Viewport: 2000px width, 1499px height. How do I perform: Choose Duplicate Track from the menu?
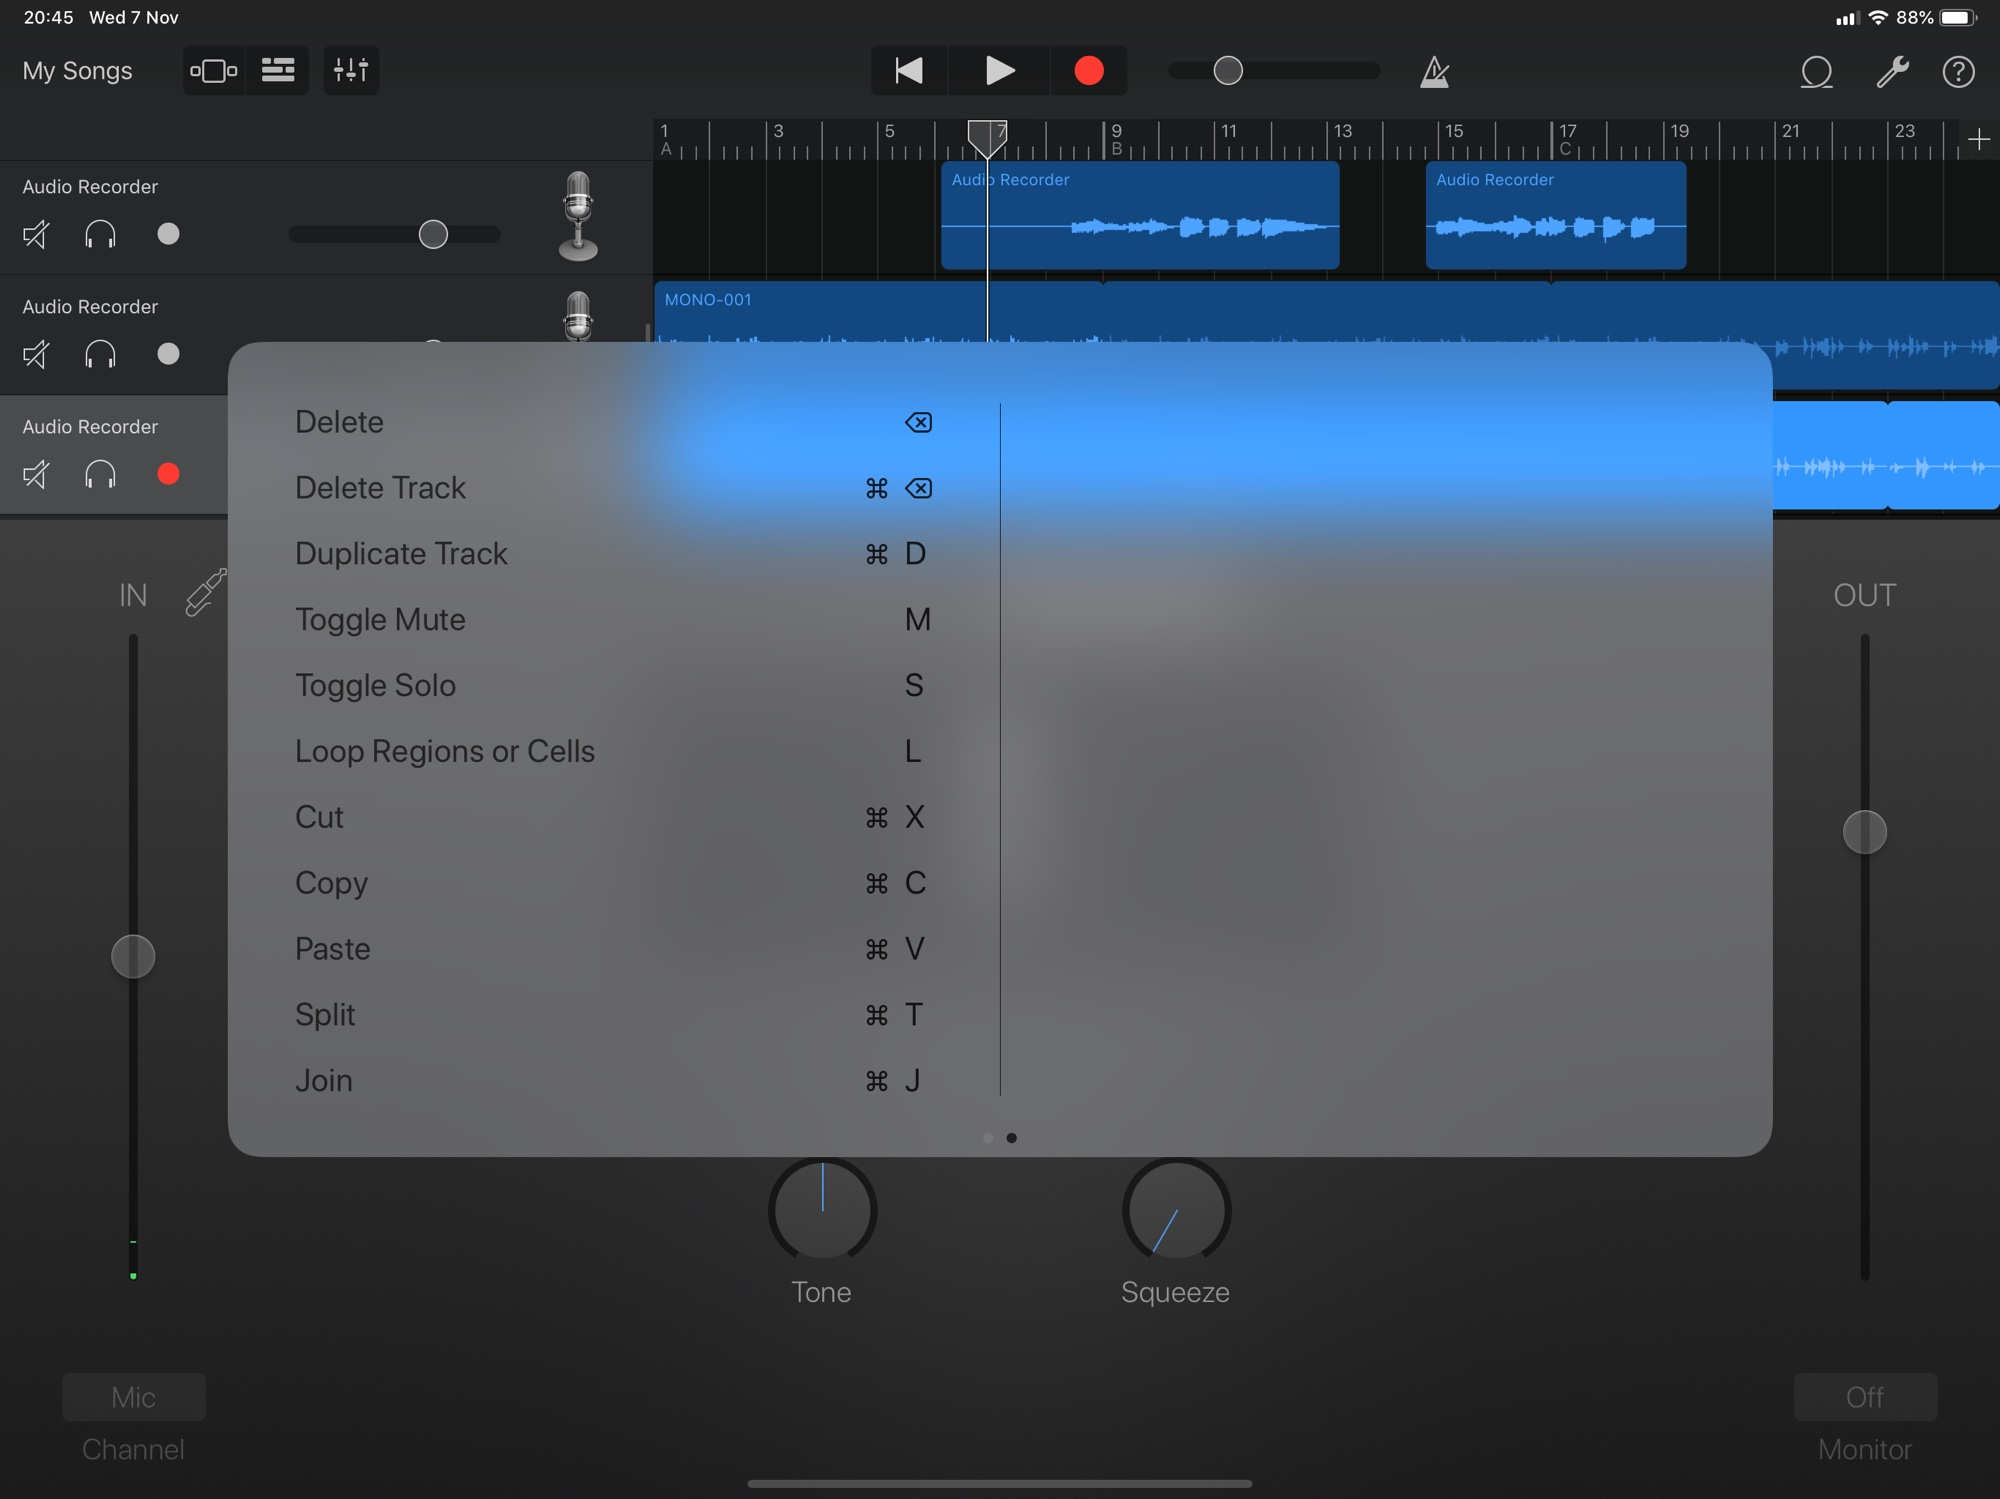pos(401,553)
